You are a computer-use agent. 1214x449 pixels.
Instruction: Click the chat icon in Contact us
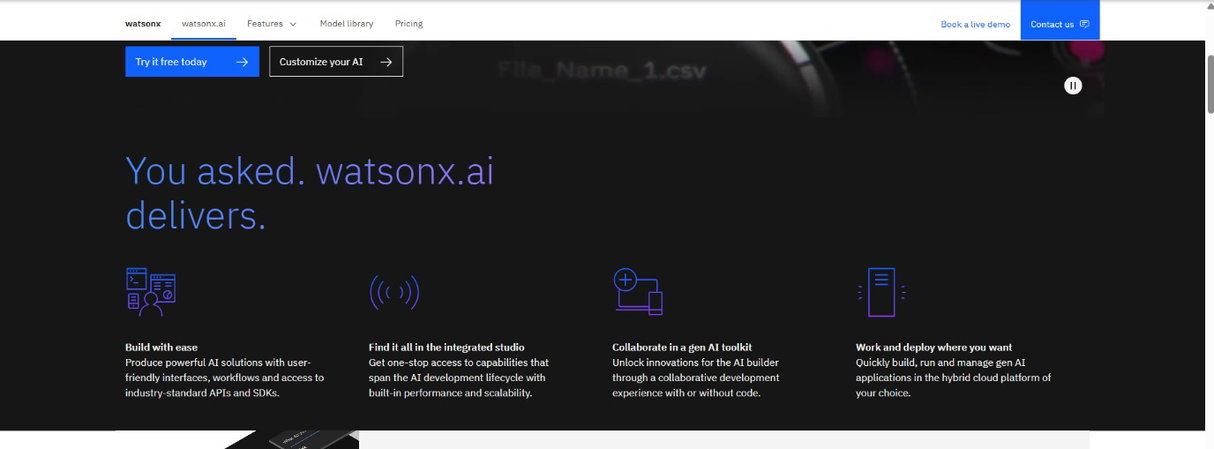click(1085, 24)
